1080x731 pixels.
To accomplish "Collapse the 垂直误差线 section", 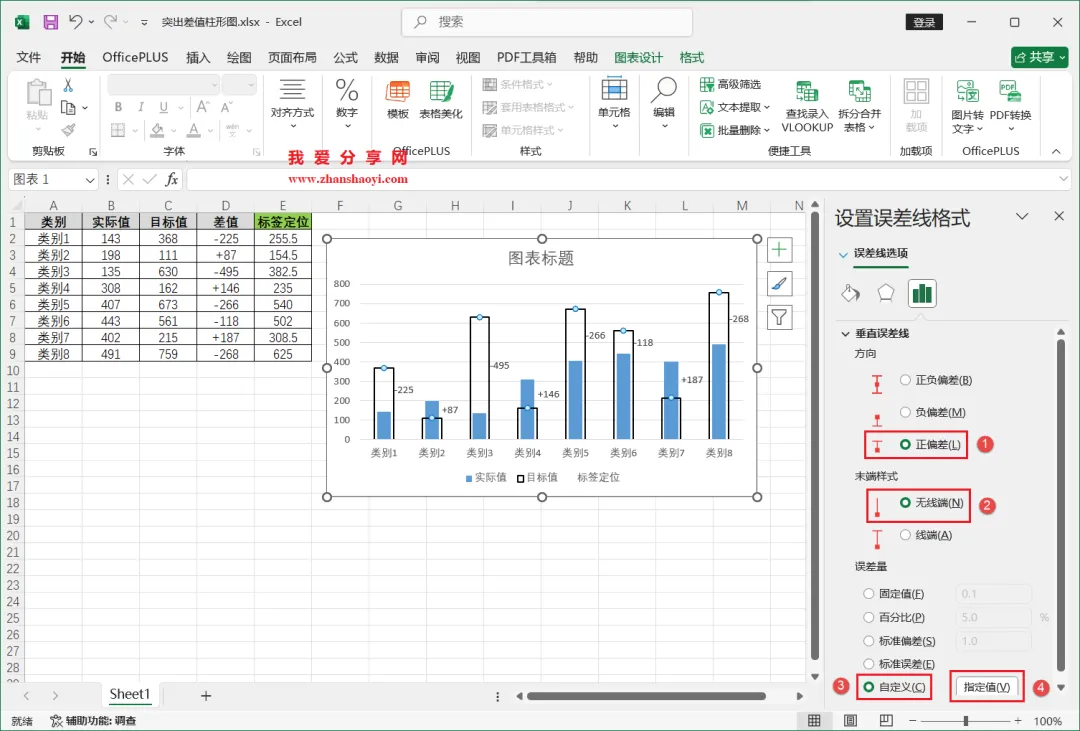I will [x=845, y=333].
